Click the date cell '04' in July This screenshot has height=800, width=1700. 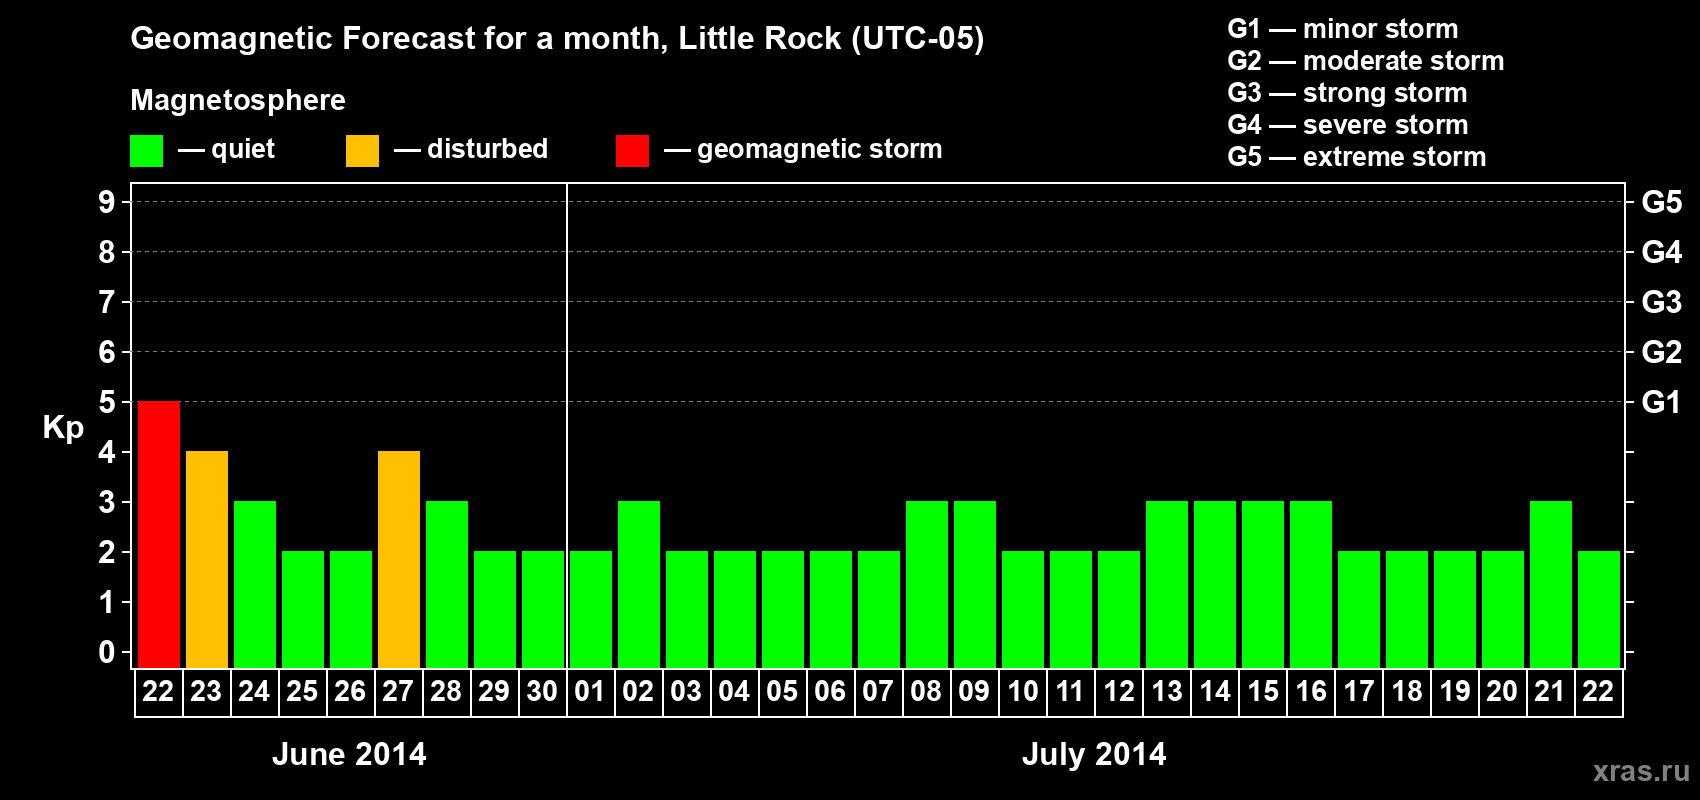click(735, 692)
